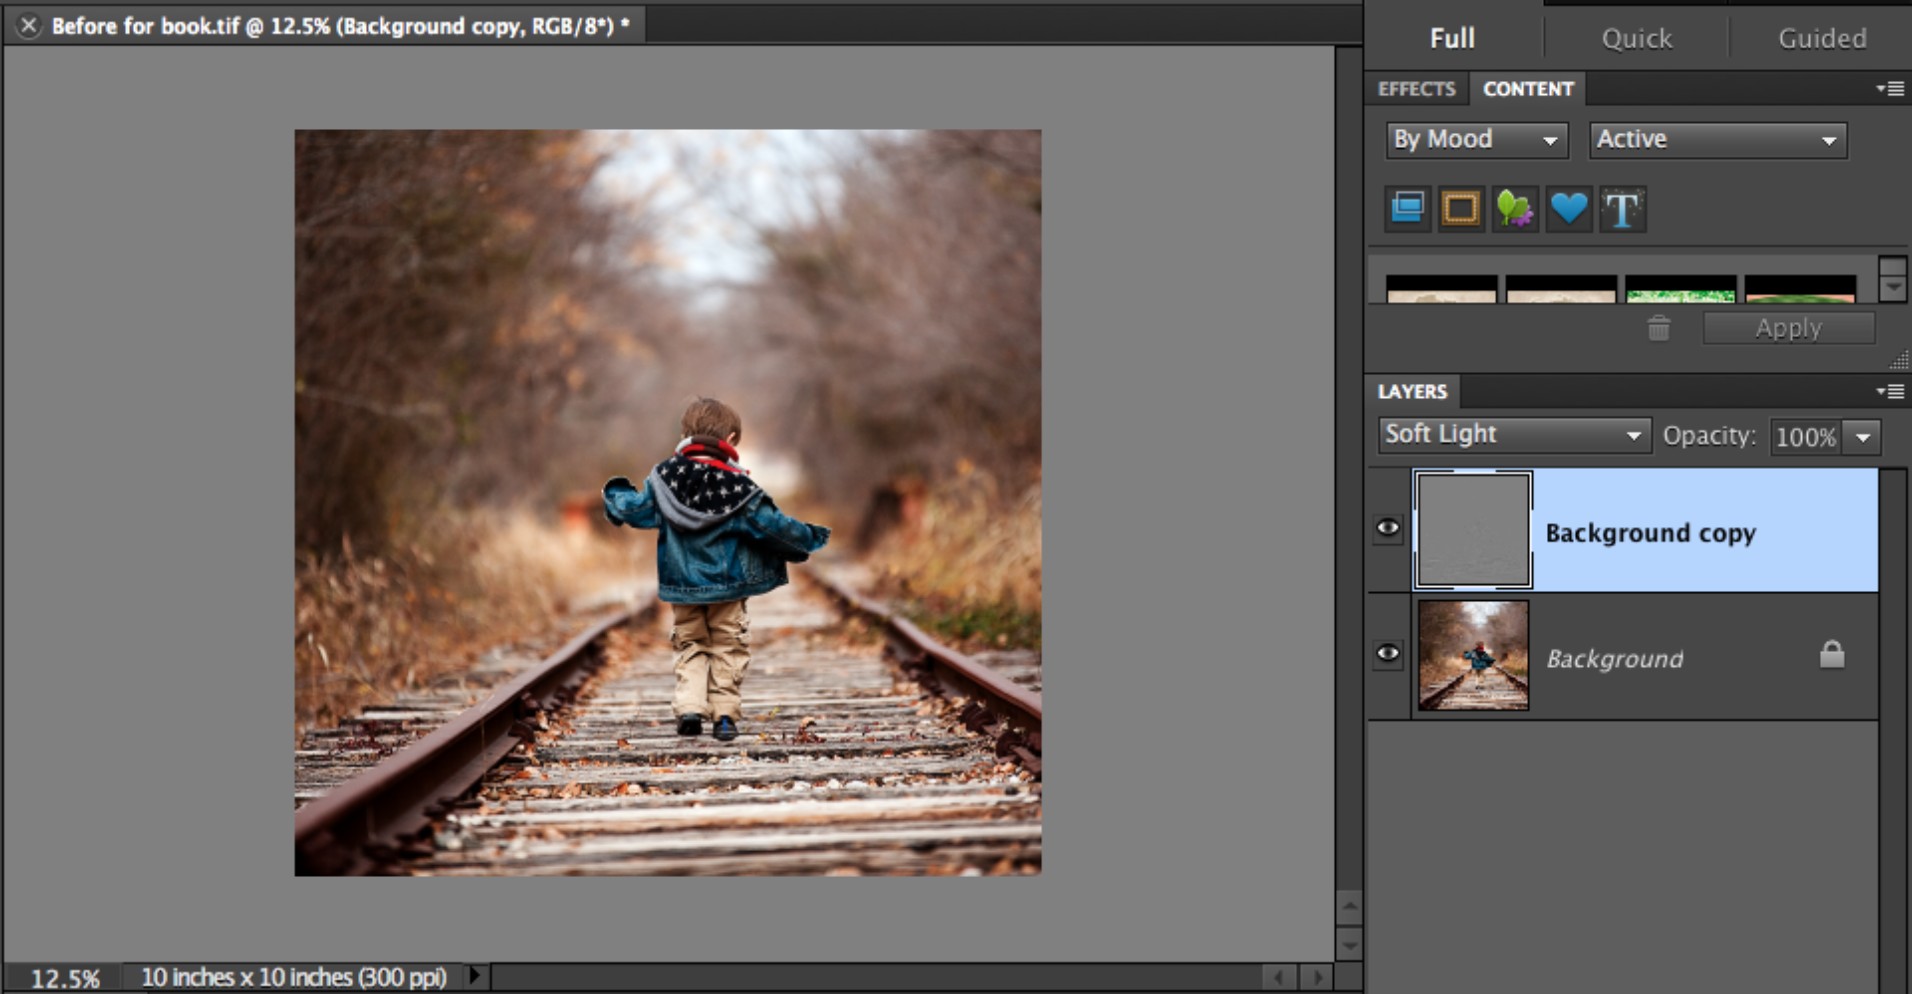The height and width of the screenshot is (994, 1912).
Task: Click the 10 inches x 10 inches document info
Action: [x=293, y=977]
